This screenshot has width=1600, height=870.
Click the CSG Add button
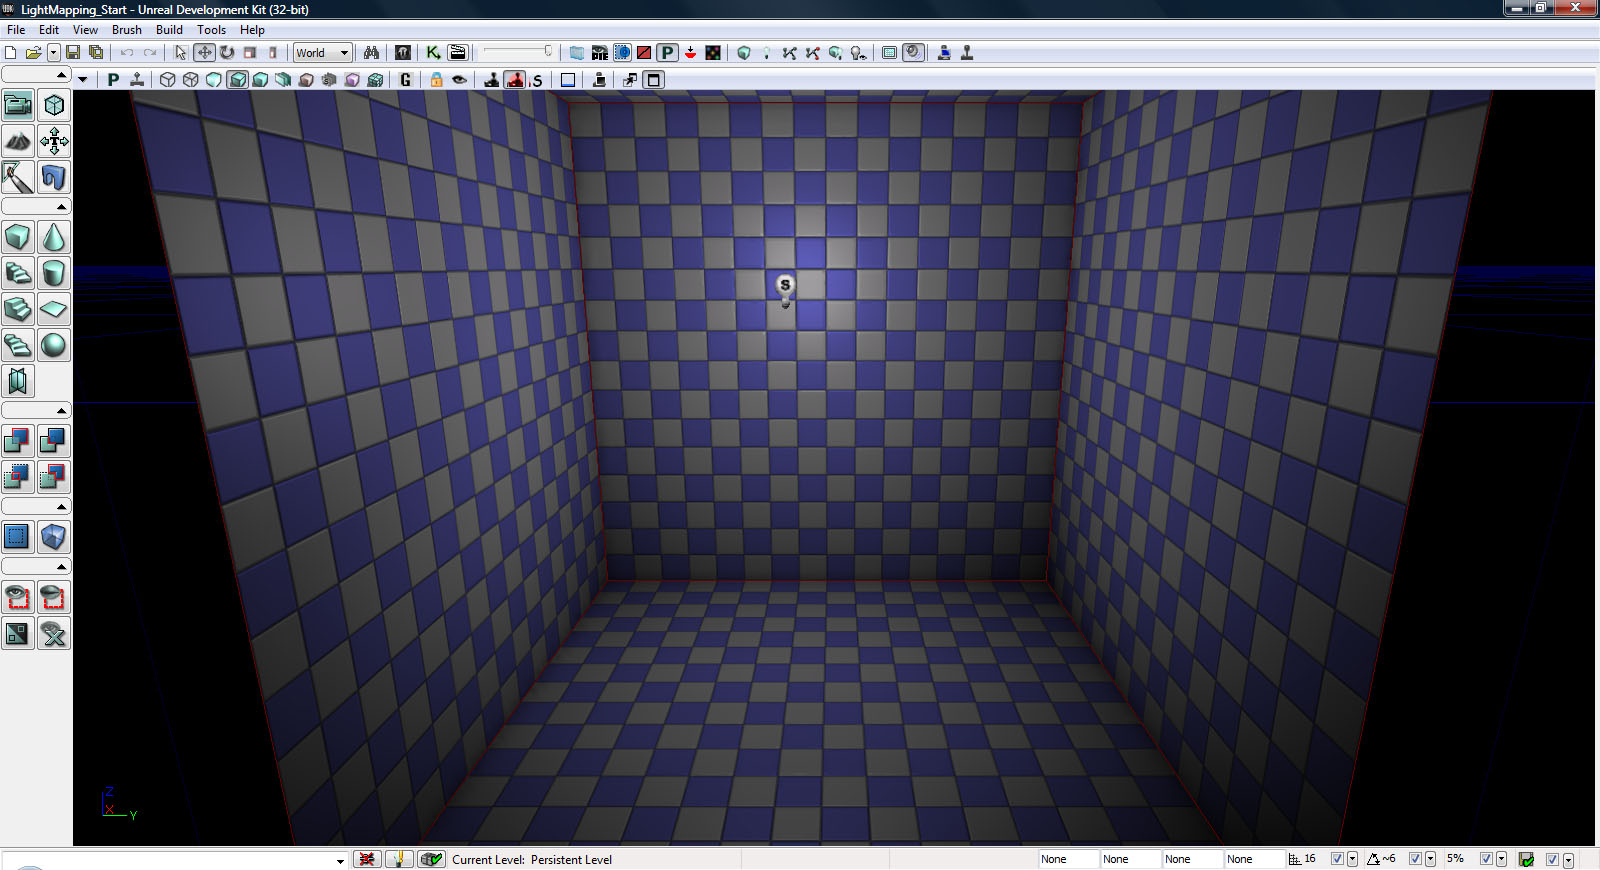click(x=18, y=441)
